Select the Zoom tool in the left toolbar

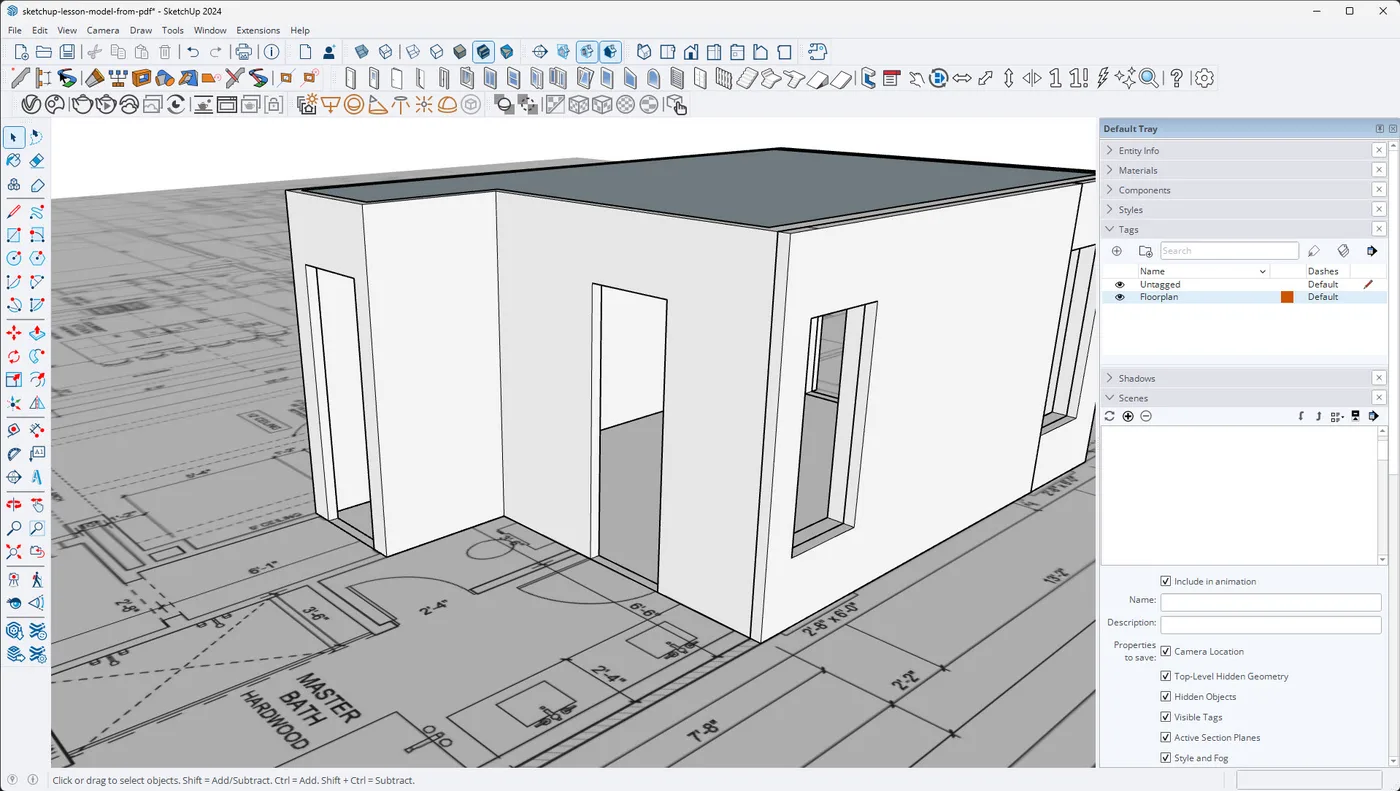click(13, 527)
